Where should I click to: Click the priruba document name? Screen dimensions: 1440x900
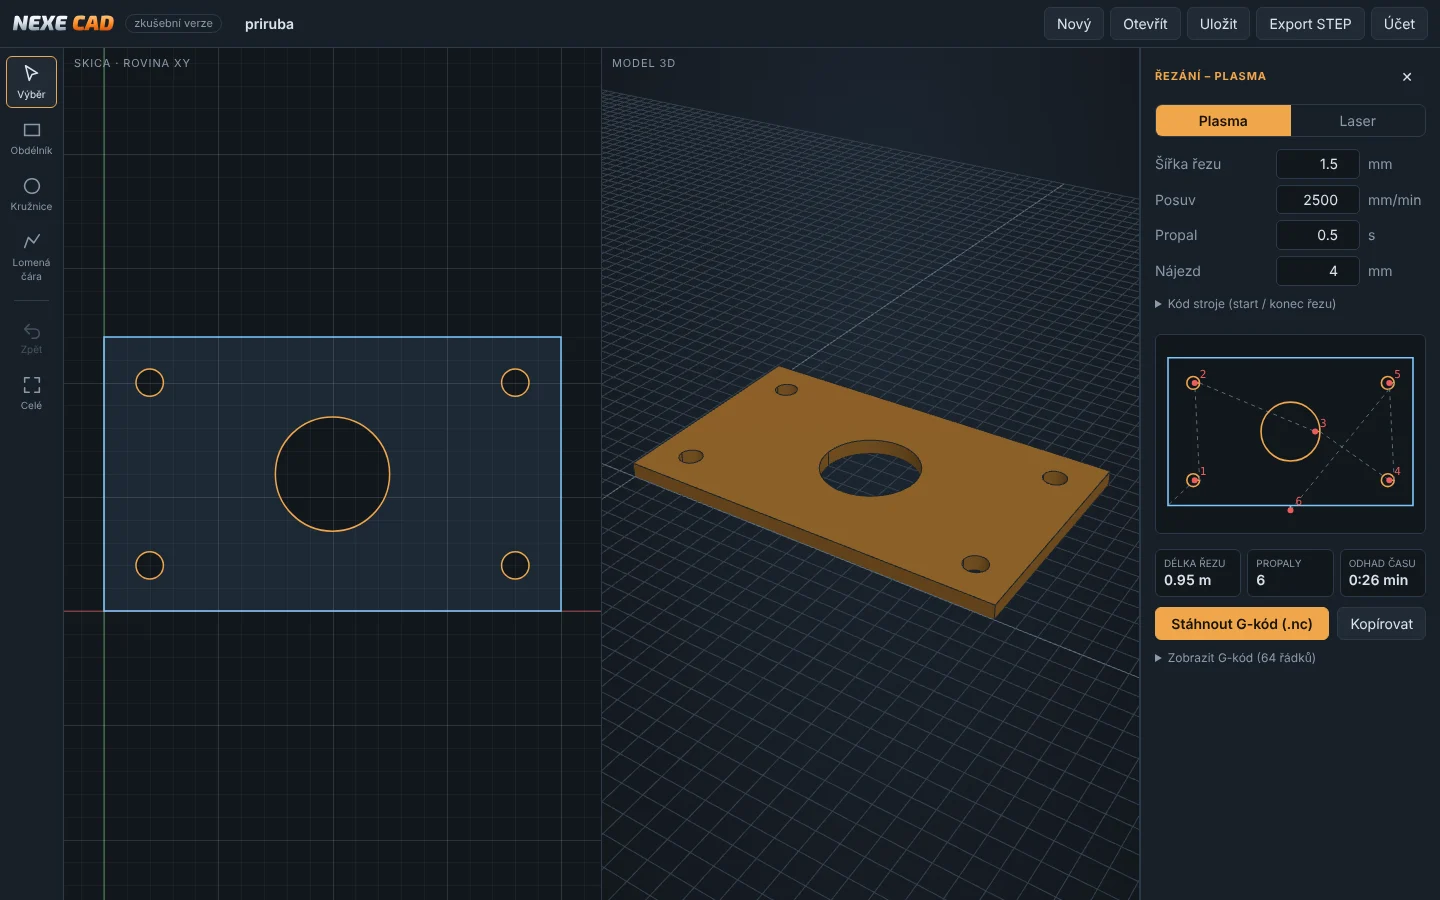pyautogui.click(x=269, y=24)
